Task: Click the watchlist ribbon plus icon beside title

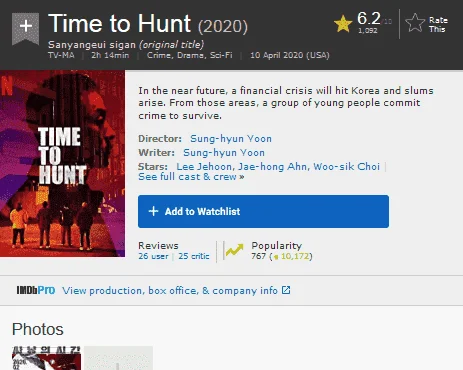Action: pyautogui.click(x=25, y=28)
